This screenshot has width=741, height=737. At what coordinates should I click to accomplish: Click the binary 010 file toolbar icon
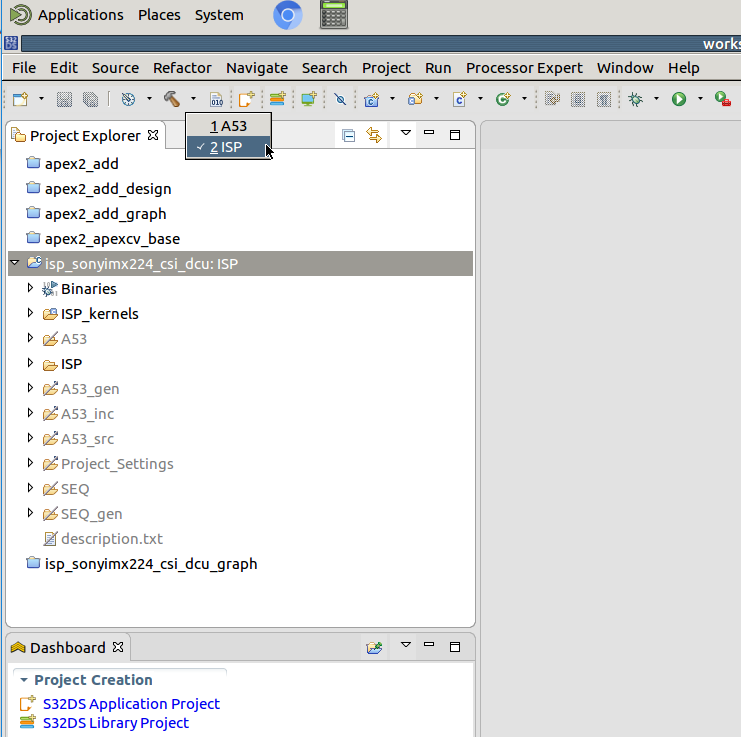(x=216, y=99)
